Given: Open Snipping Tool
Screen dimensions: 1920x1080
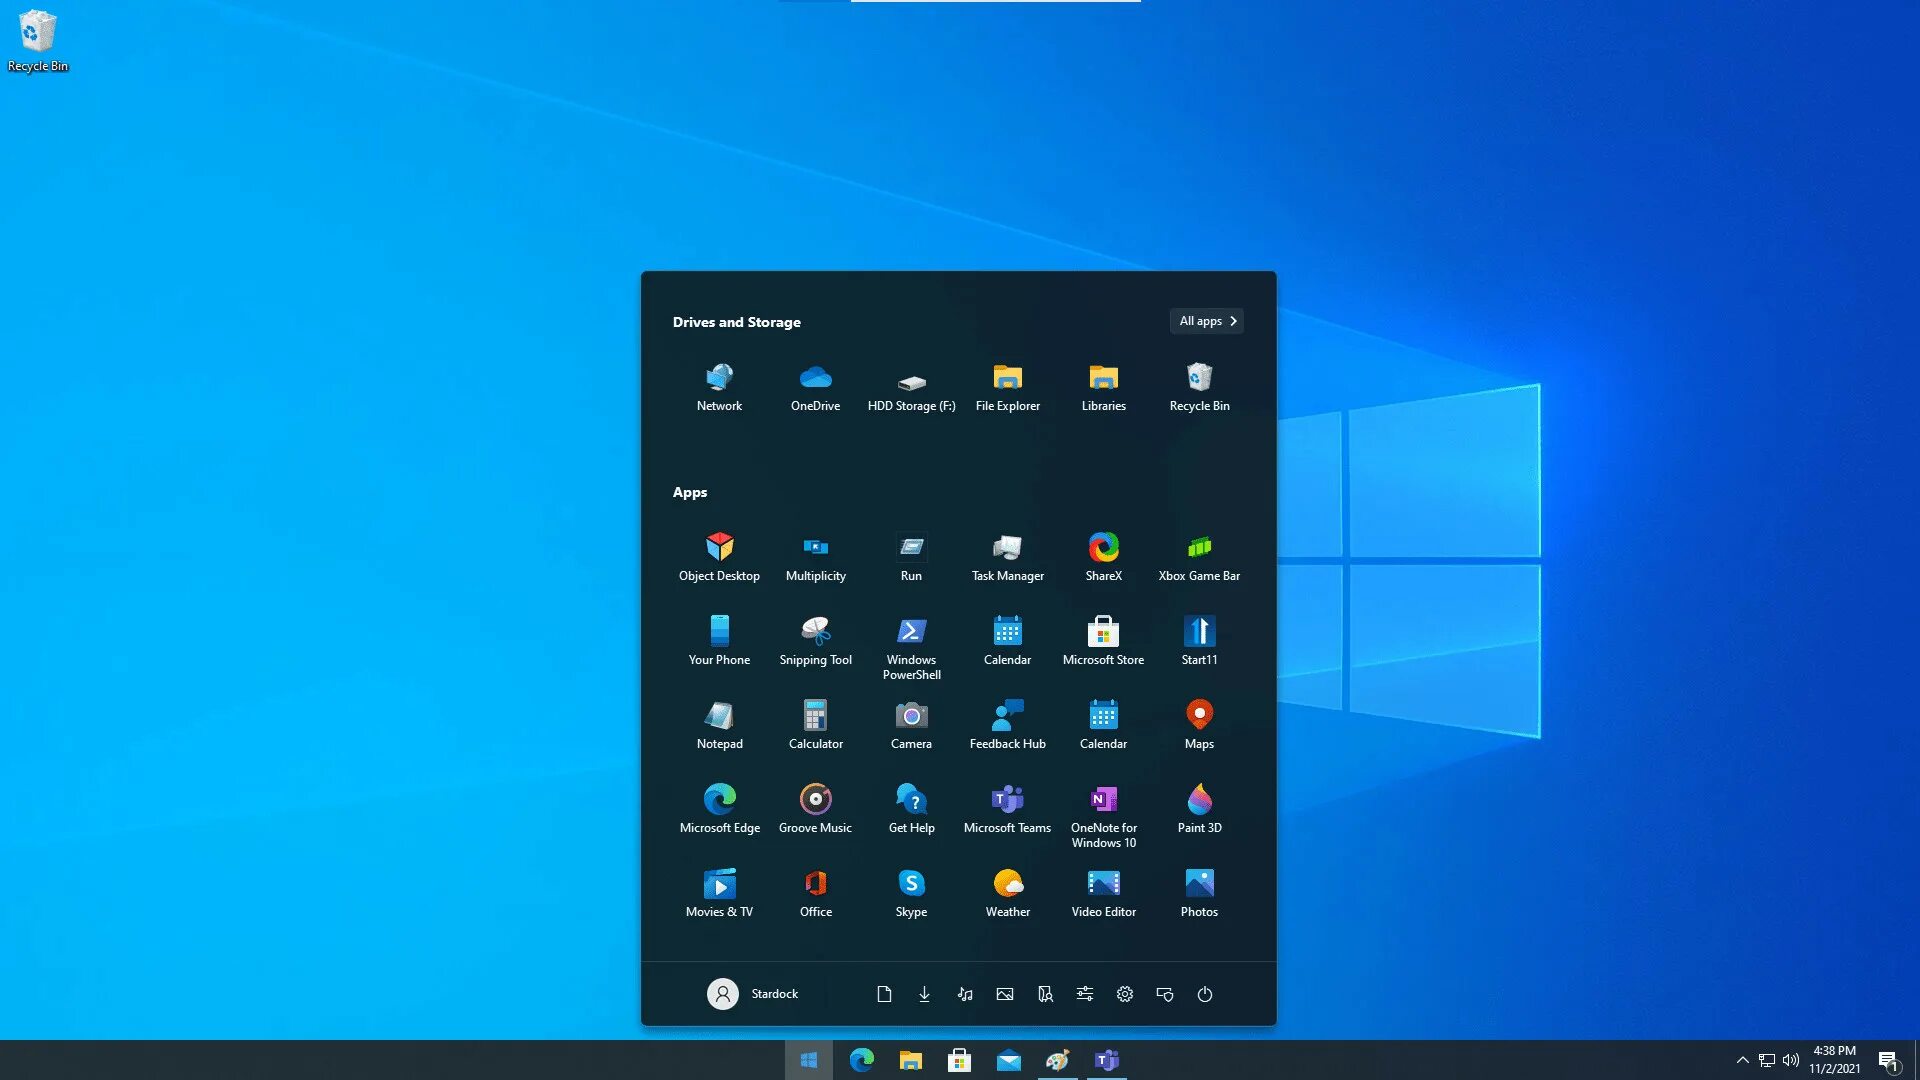Looking at the screenshot, I should pyautogui.click(x=815, y=637).
